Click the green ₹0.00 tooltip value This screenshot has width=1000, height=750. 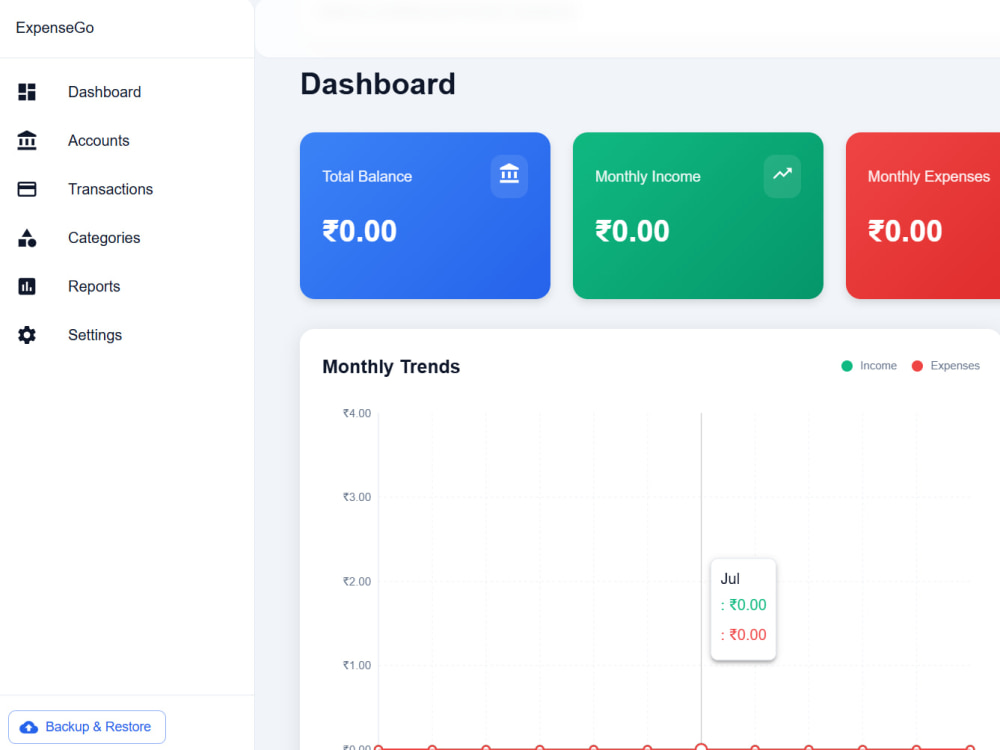pyautogui.click(x=744, y=605)
